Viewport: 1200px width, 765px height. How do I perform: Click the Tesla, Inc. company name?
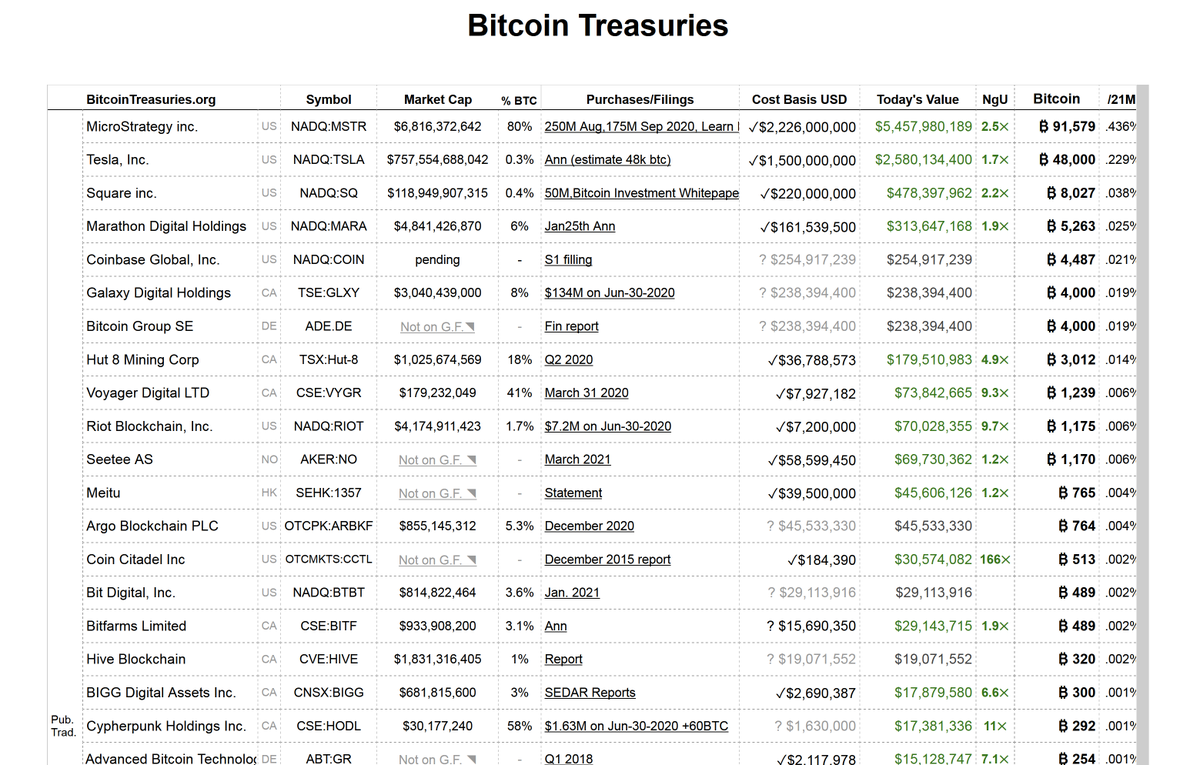(117, 160)
